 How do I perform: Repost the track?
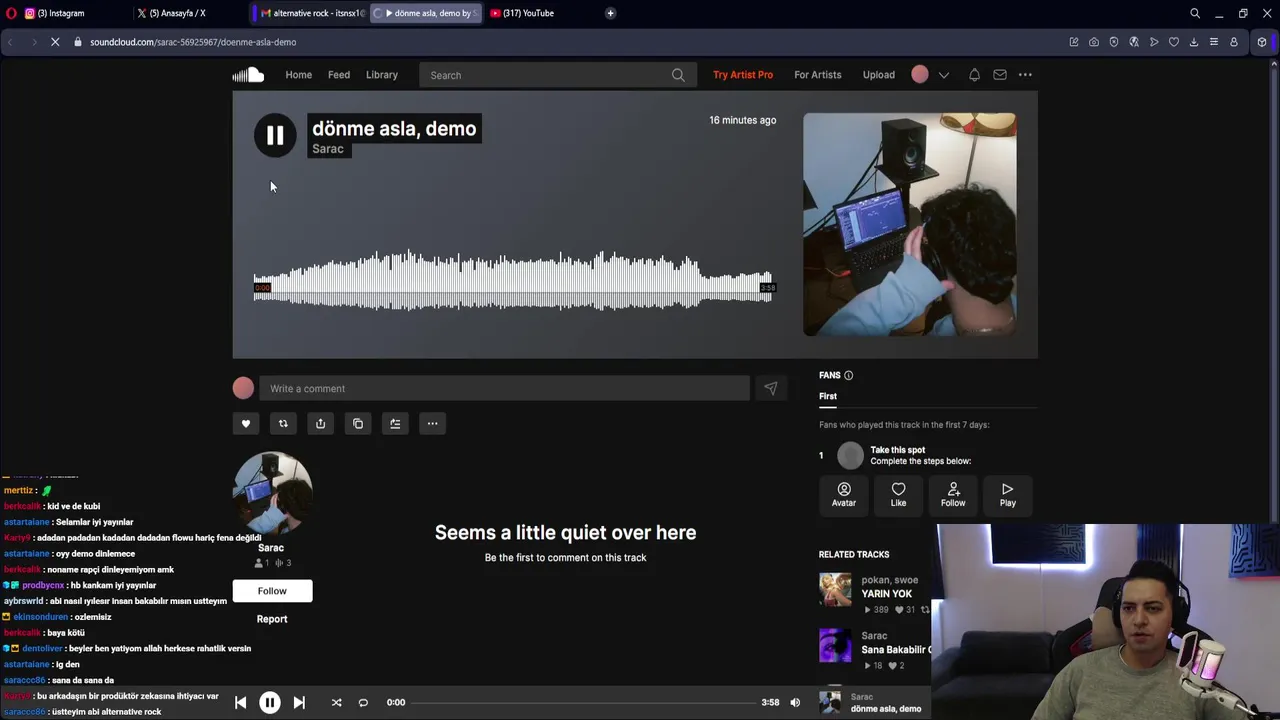(283, 424)
